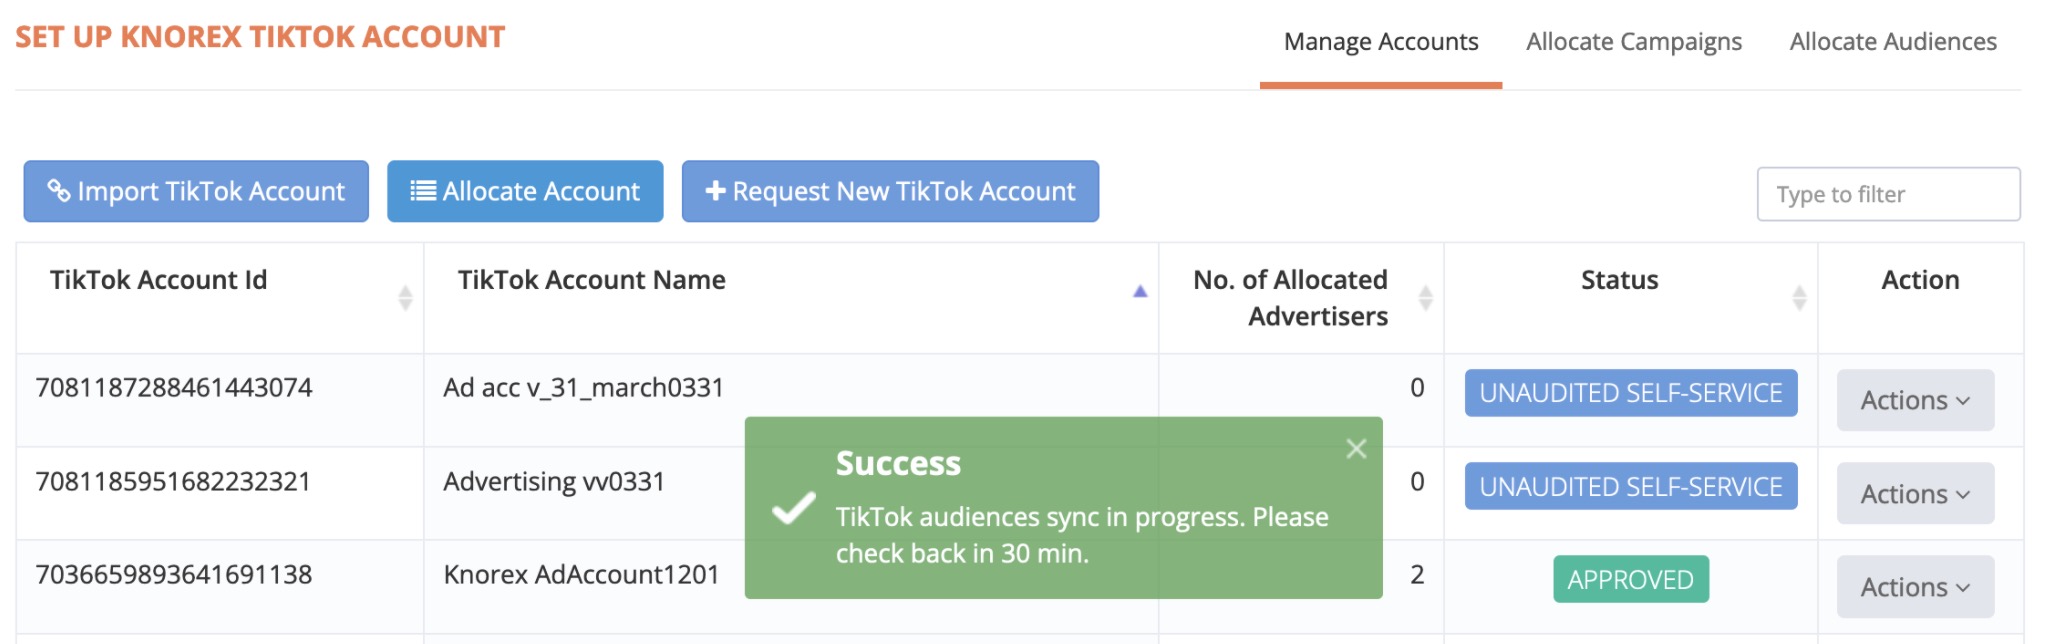Open Actions dropdown for Knorex AdAccount1201
The width and height of the screenshot is (2048, 644).
click(1914, 587)
